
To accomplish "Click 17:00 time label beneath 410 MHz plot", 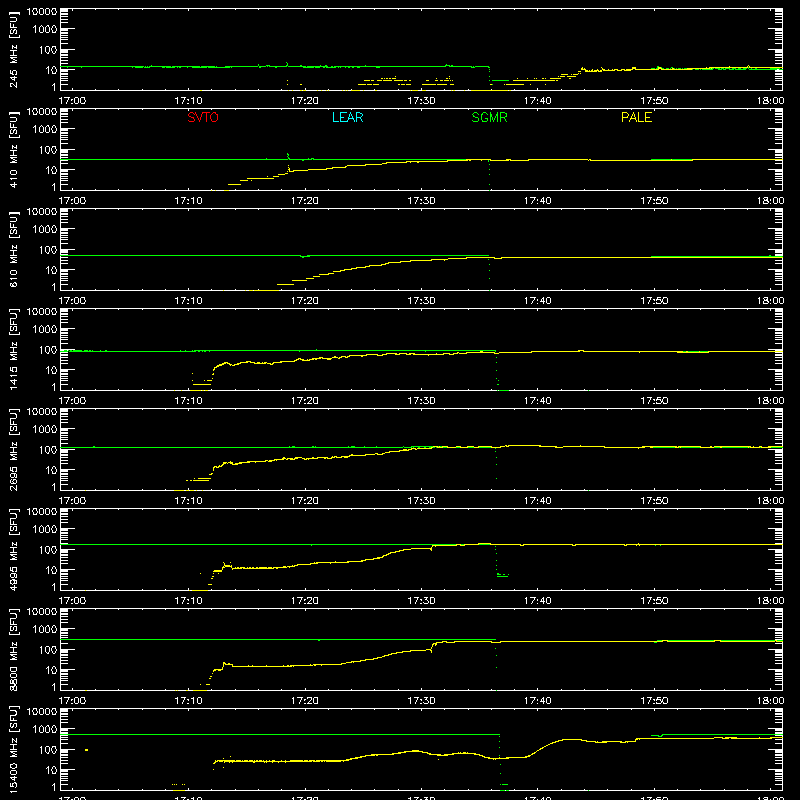I will pyautogui.click(x=72, y=201).
